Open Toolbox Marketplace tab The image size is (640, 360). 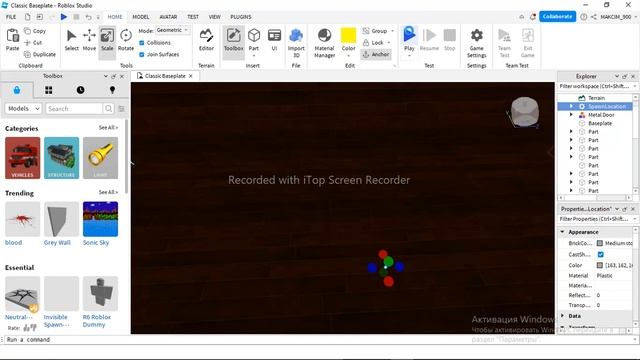(17, 90)
